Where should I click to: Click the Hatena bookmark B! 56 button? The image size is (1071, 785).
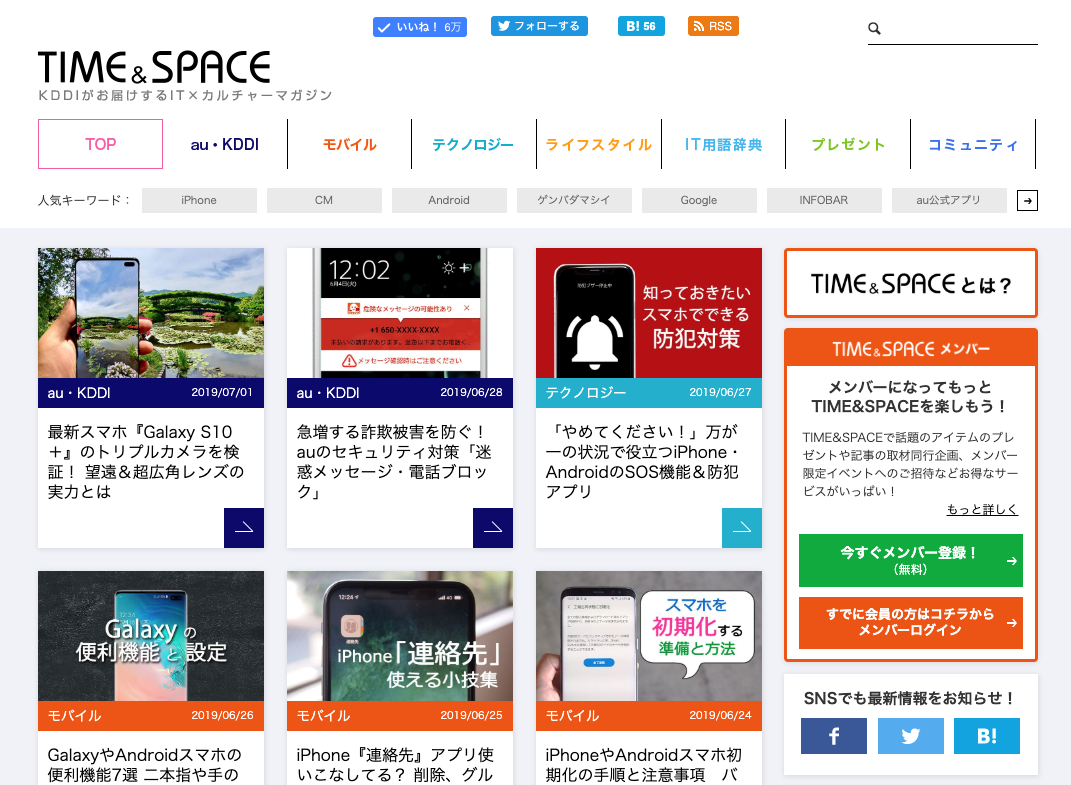click(x=641, y=26)
